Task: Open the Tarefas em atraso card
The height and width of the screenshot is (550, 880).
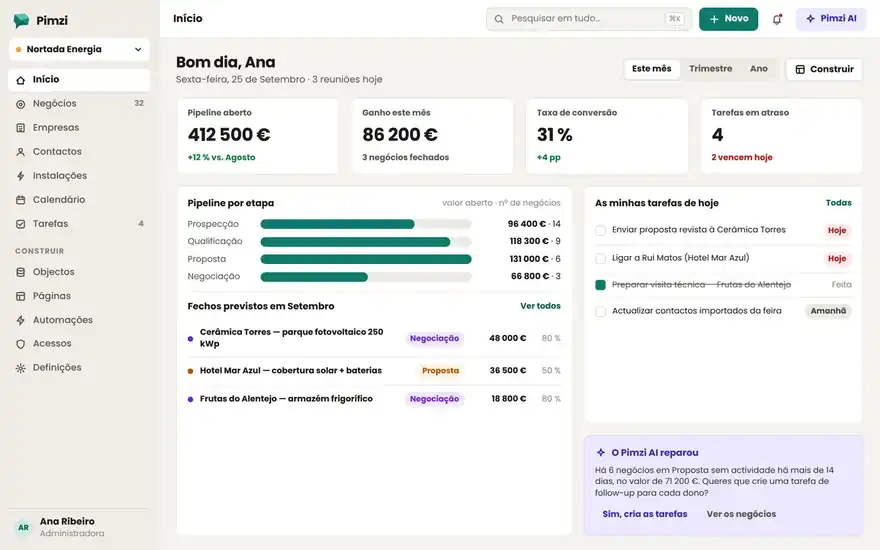Action: tap(781, 136)
